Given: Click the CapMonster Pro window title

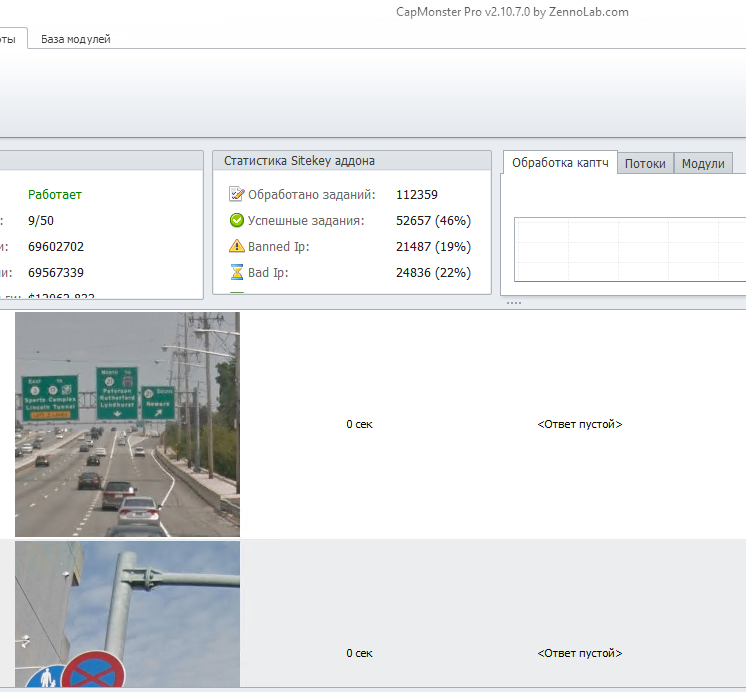Looking at the screenshot, I should point(512,12).
